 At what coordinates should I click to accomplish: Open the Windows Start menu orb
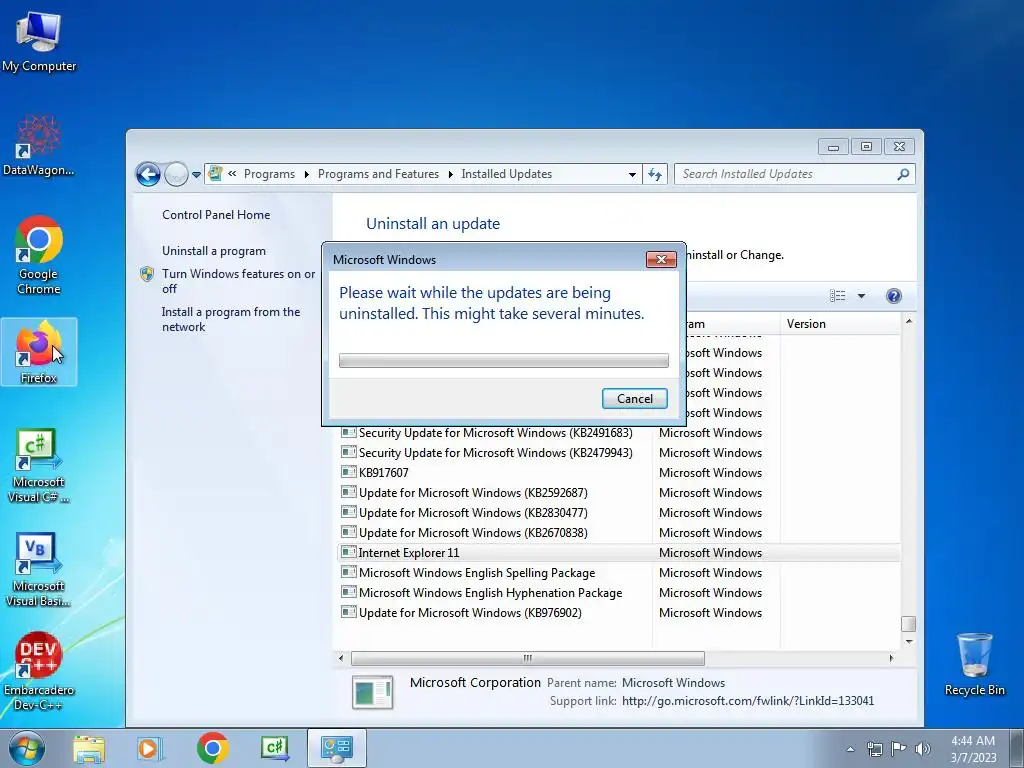tap(27, 748)
